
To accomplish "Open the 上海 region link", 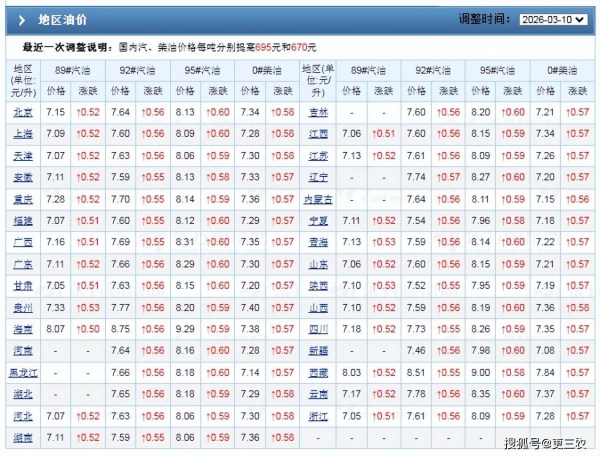I will [22, 133].
